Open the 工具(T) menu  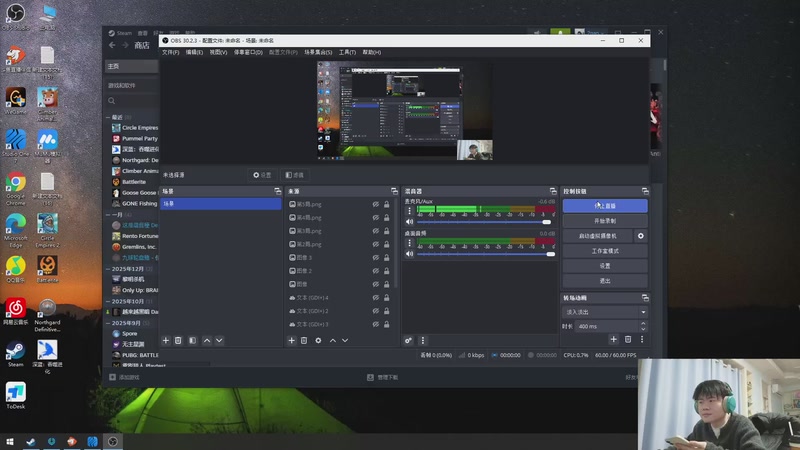pyautogui.click(x=347, y=52)
